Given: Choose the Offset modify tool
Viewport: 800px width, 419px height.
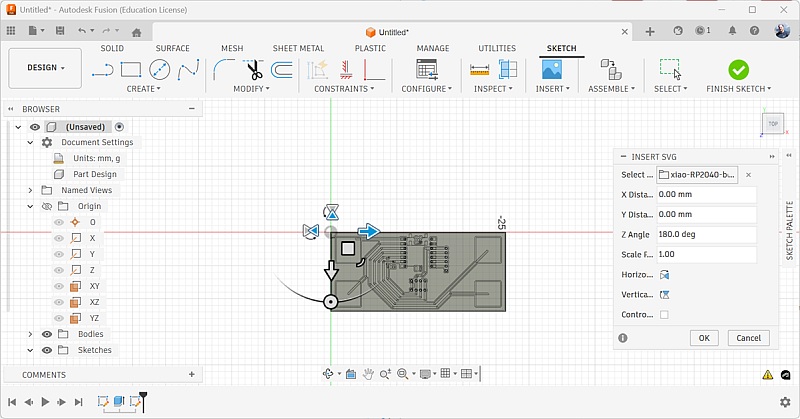Looking at the screenshot, I should pyautogui.click(x=282, y=69).
